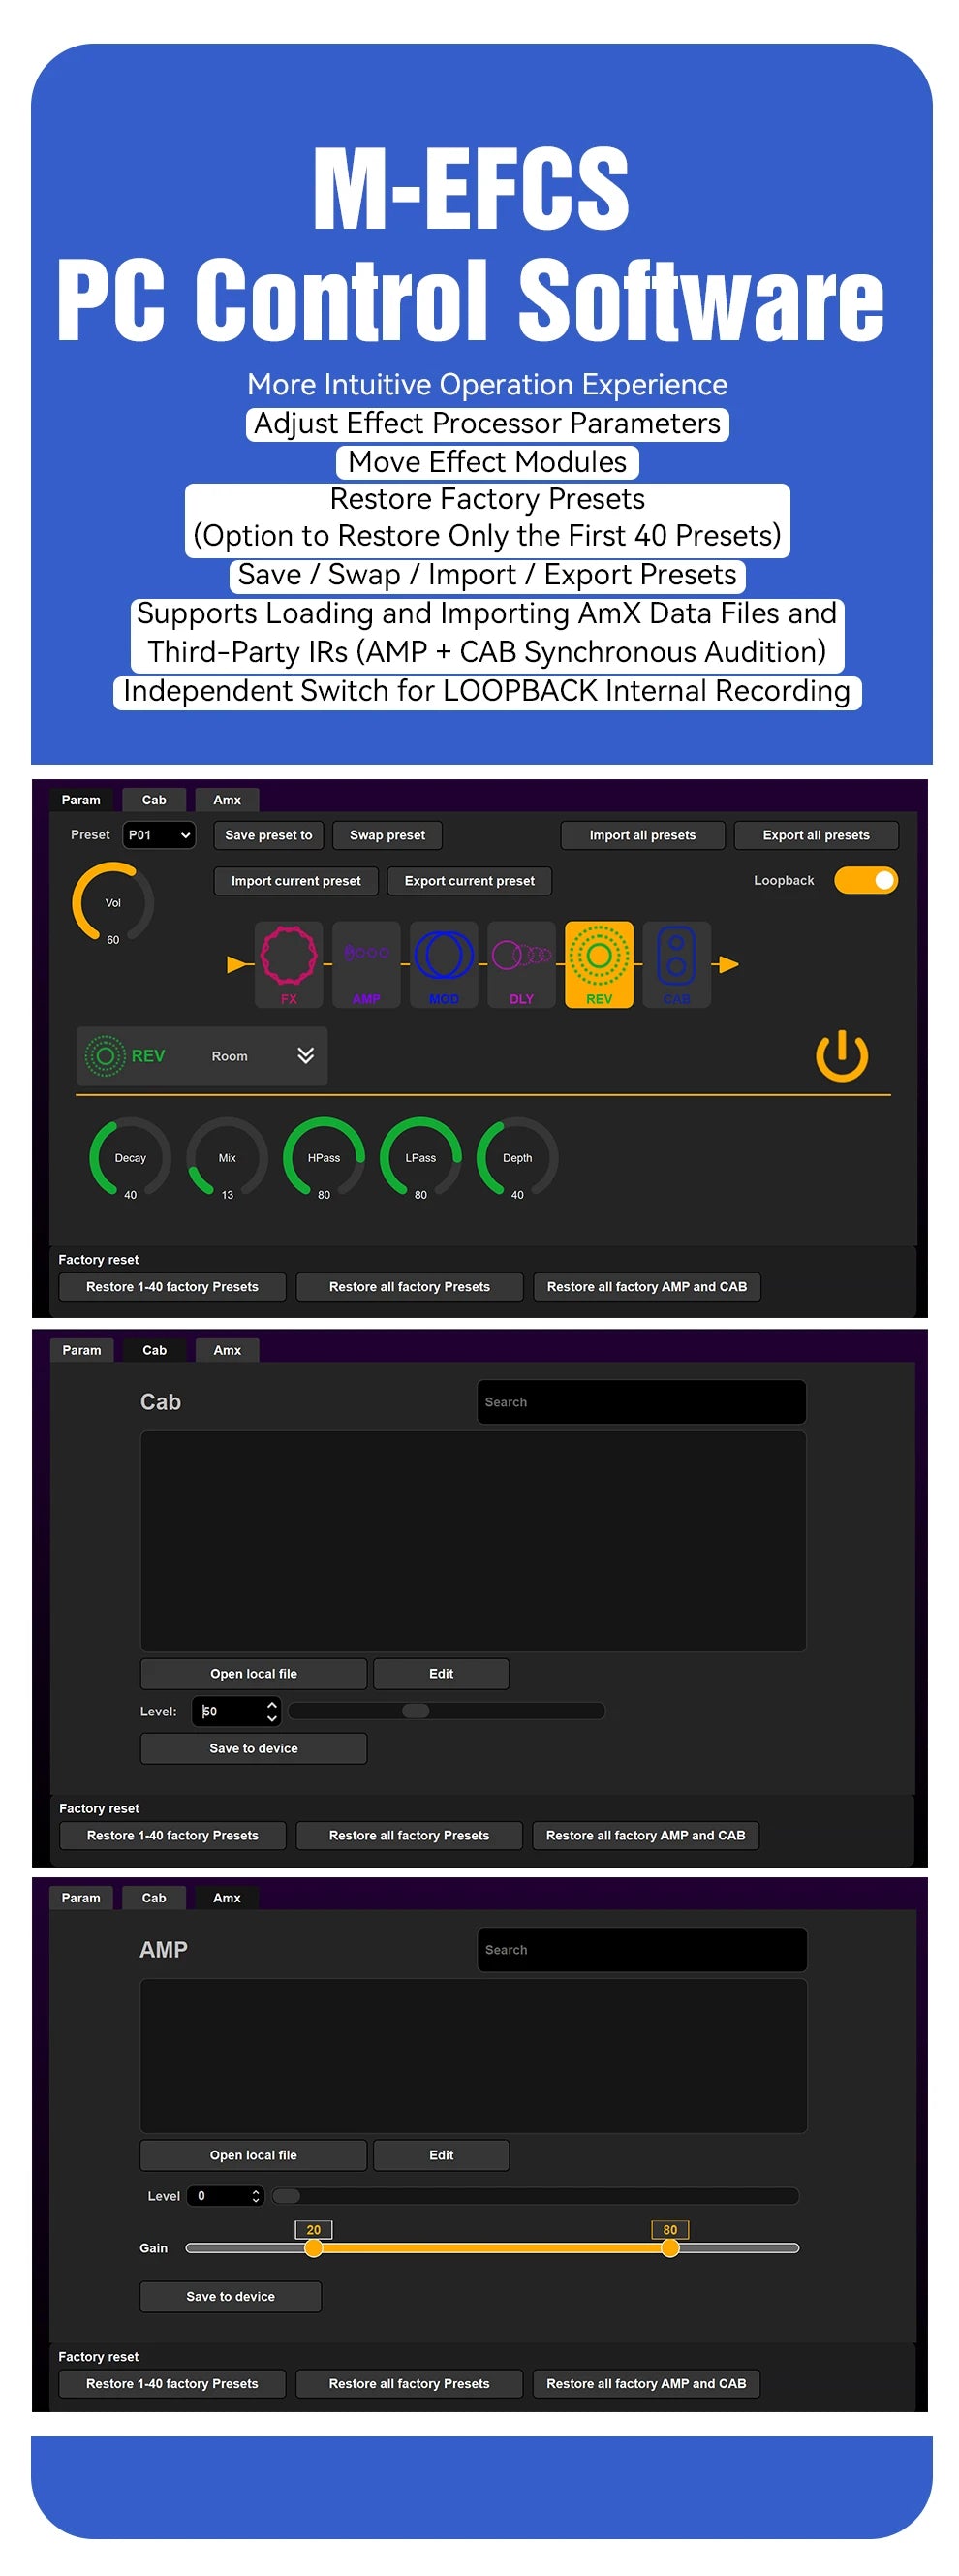This screenshot has width=959, height=2576.
Task: Select the AMP effect module icon
Action: (x=366, y=964)
